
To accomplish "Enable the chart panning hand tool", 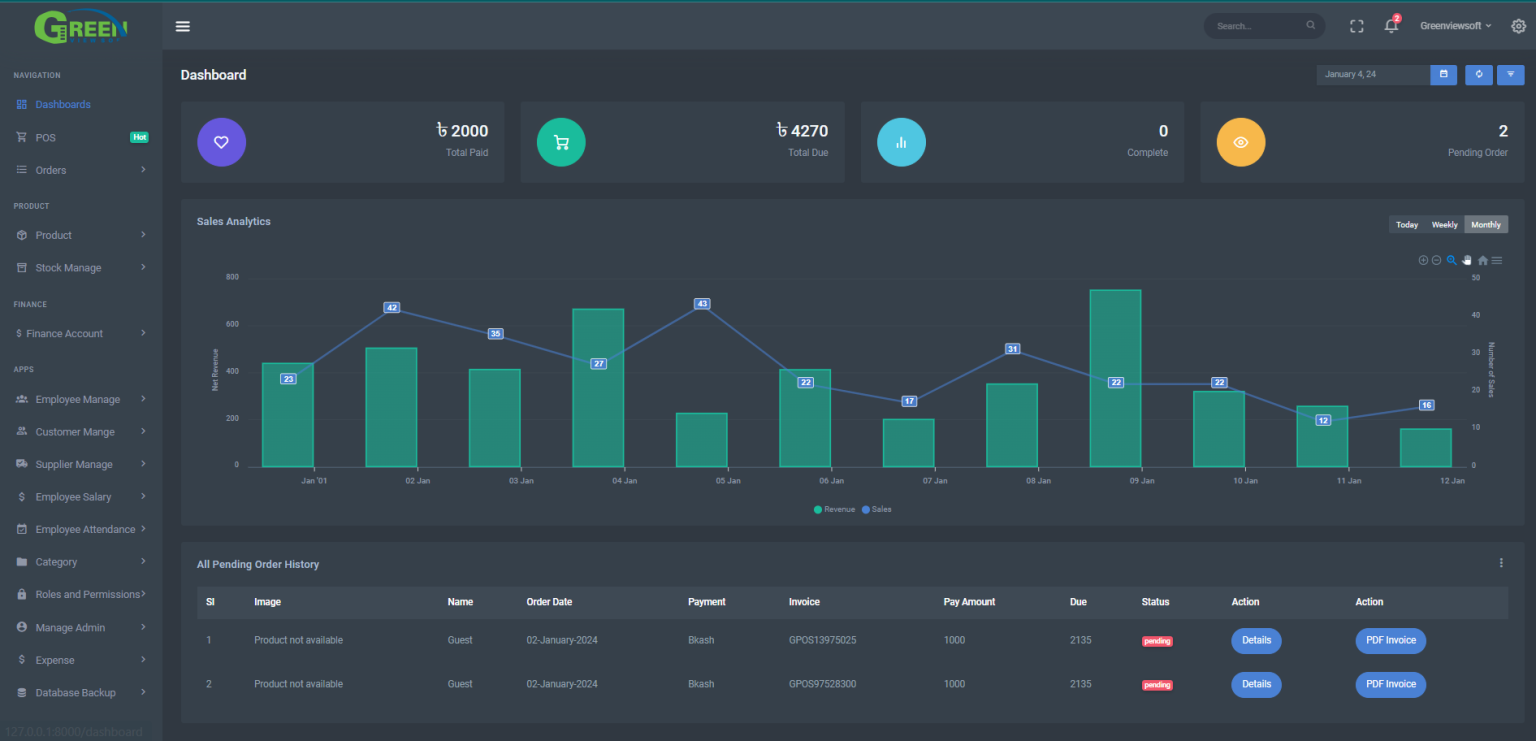I will coord(1467,260).
